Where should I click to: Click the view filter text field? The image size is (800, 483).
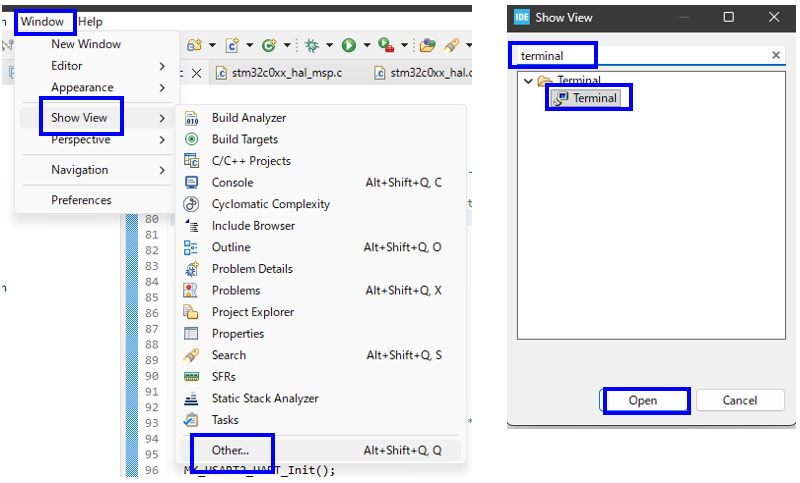pos(640,56)
